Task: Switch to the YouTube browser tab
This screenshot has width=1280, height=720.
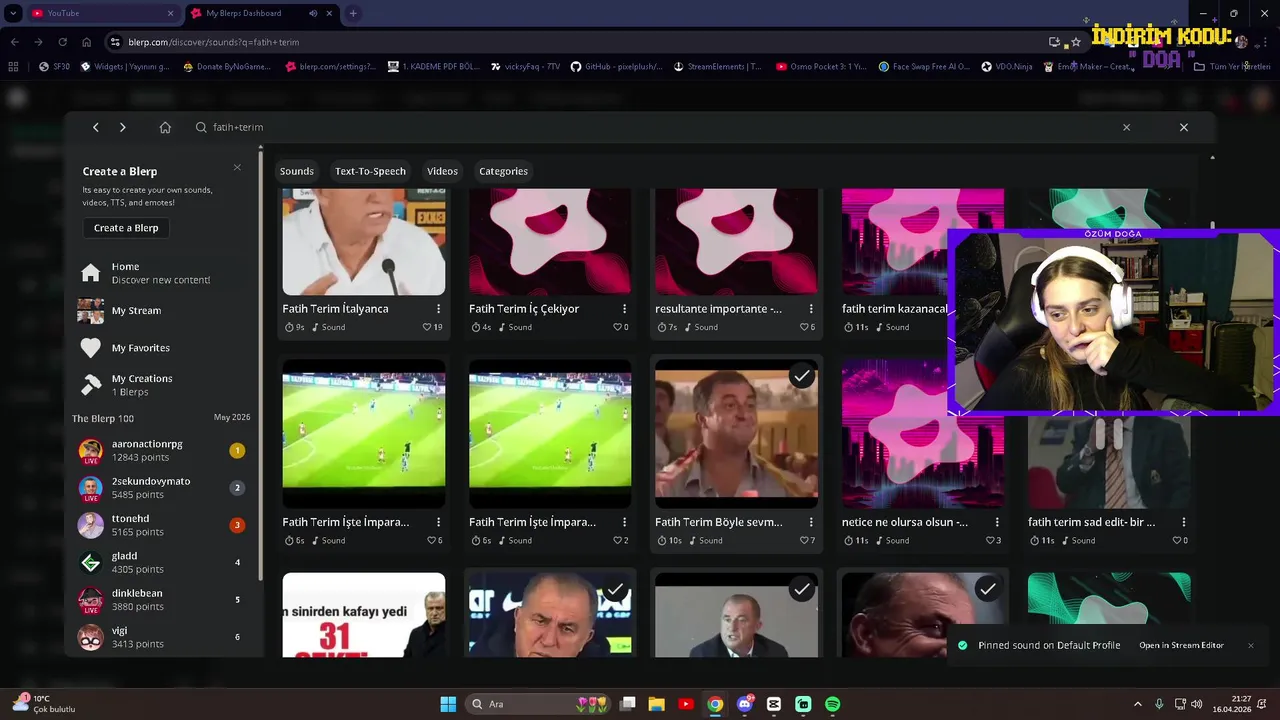Action: [100, 13]
